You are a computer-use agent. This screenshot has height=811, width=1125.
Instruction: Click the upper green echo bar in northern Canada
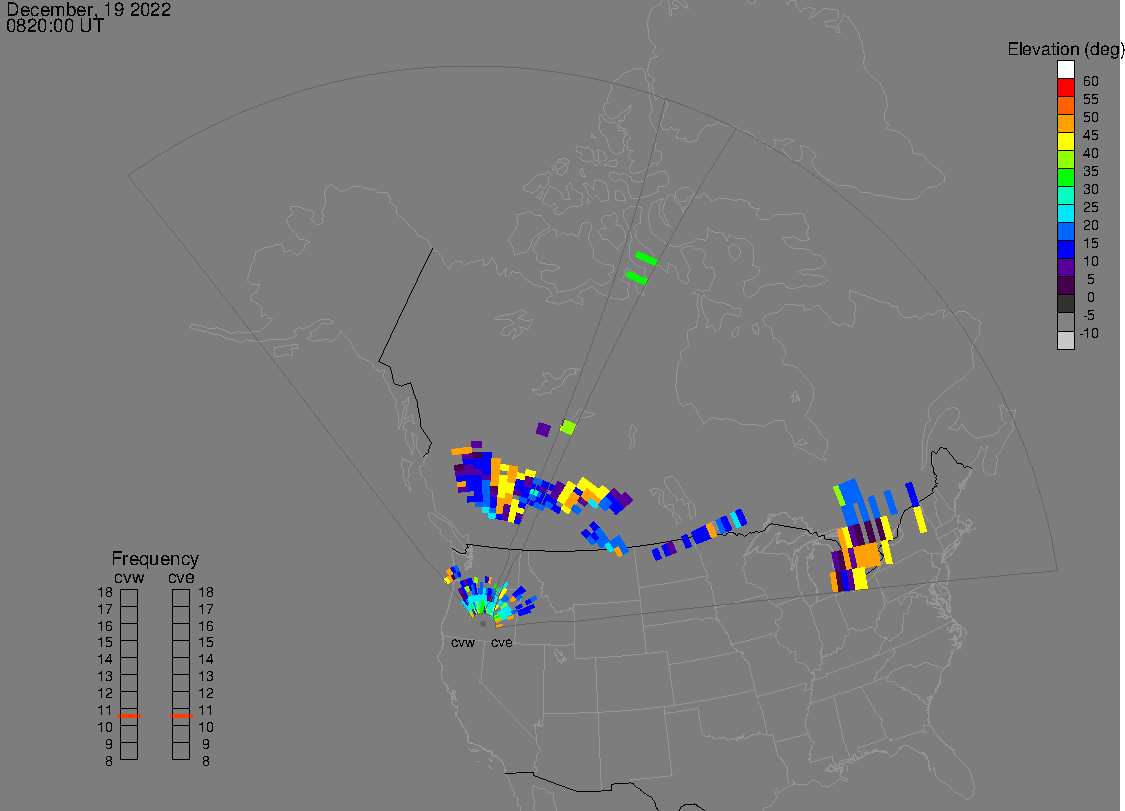(x=646, y=258)
